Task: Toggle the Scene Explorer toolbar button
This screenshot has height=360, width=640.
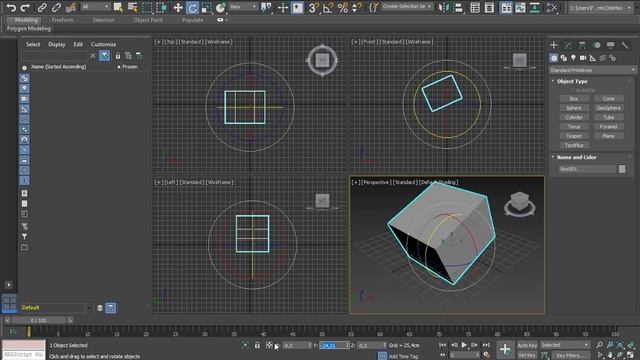Action: (475, 7)
